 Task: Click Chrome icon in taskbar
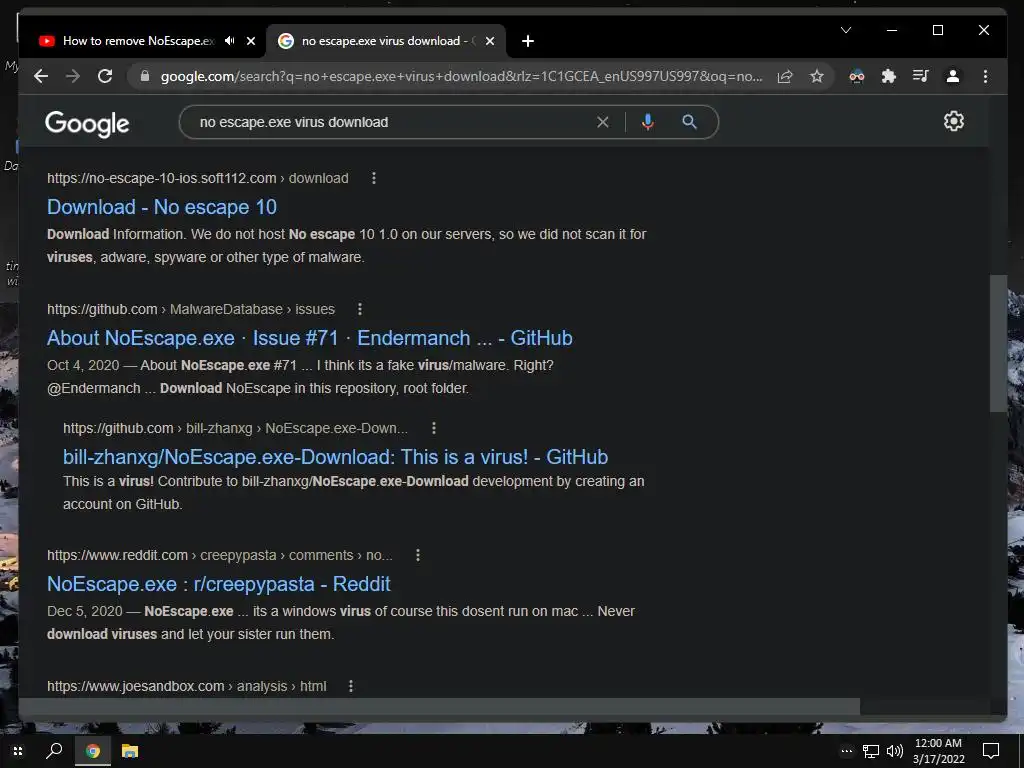[x=93, y=751]
